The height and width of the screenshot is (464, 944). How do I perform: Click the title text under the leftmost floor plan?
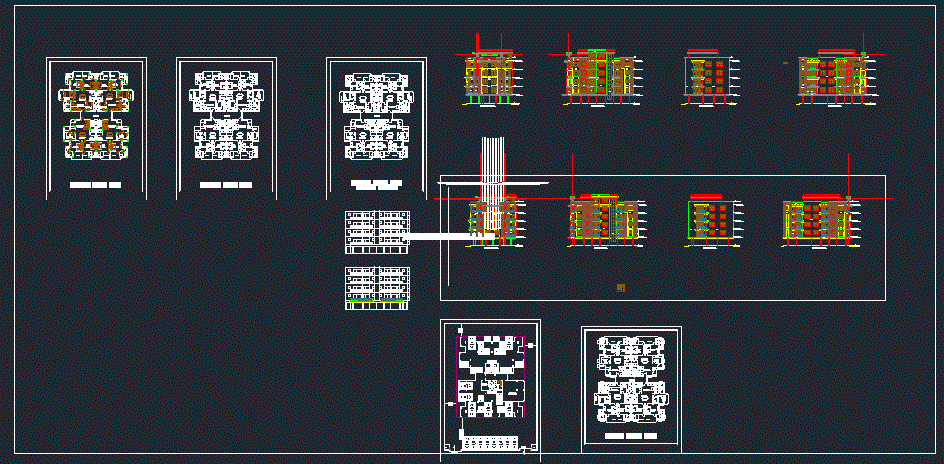pyautogui.click(x=95, y=185)
